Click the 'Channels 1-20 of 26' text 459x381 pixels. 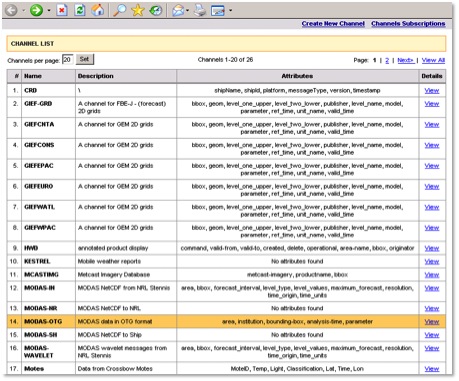pyautogui.click(x=225, y=60)
